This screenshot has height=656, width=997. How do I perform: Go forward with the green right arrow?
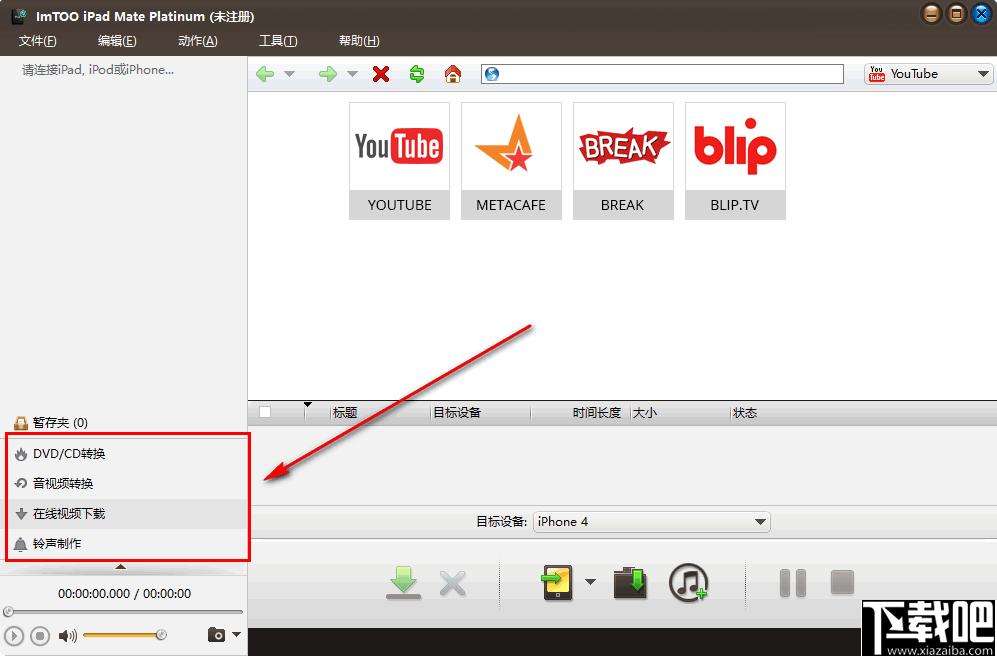tap(327, 74)
